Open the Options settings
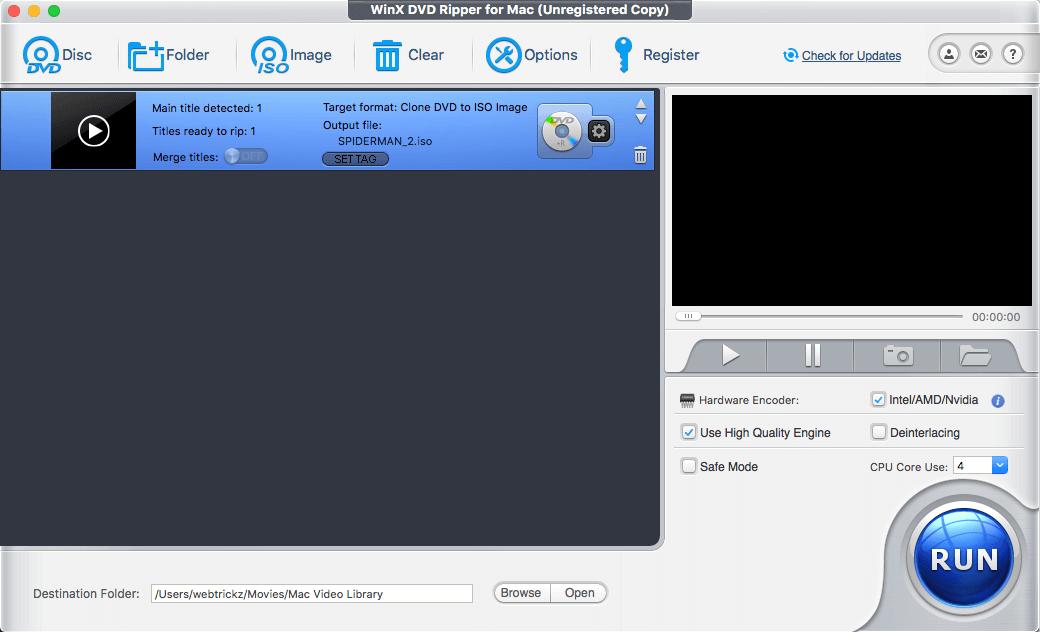Screen dimensions: 1040x632 point(532,55)
